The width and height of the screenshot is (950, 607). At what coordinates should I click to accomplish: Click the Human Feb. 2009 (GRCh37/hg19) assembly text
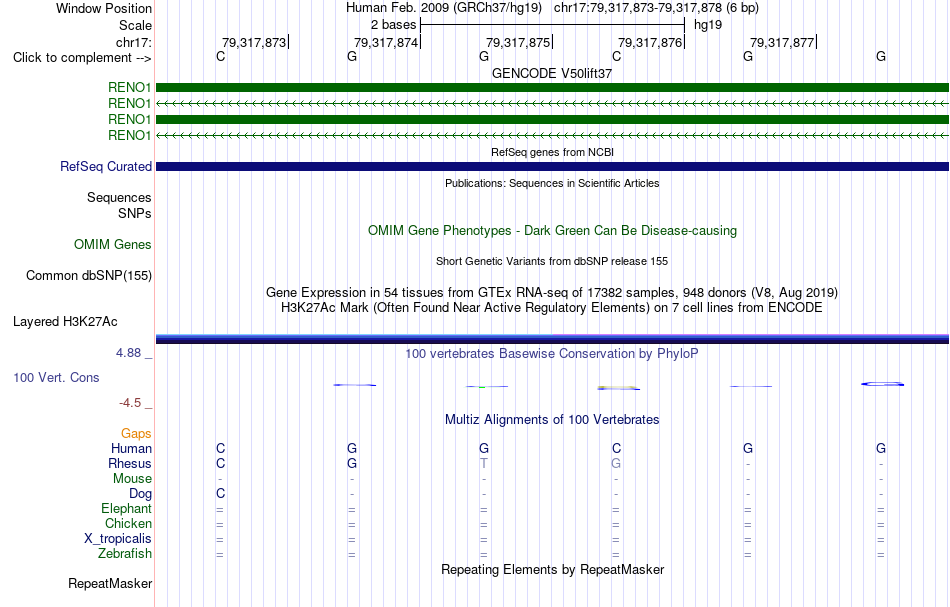point(445,8)
